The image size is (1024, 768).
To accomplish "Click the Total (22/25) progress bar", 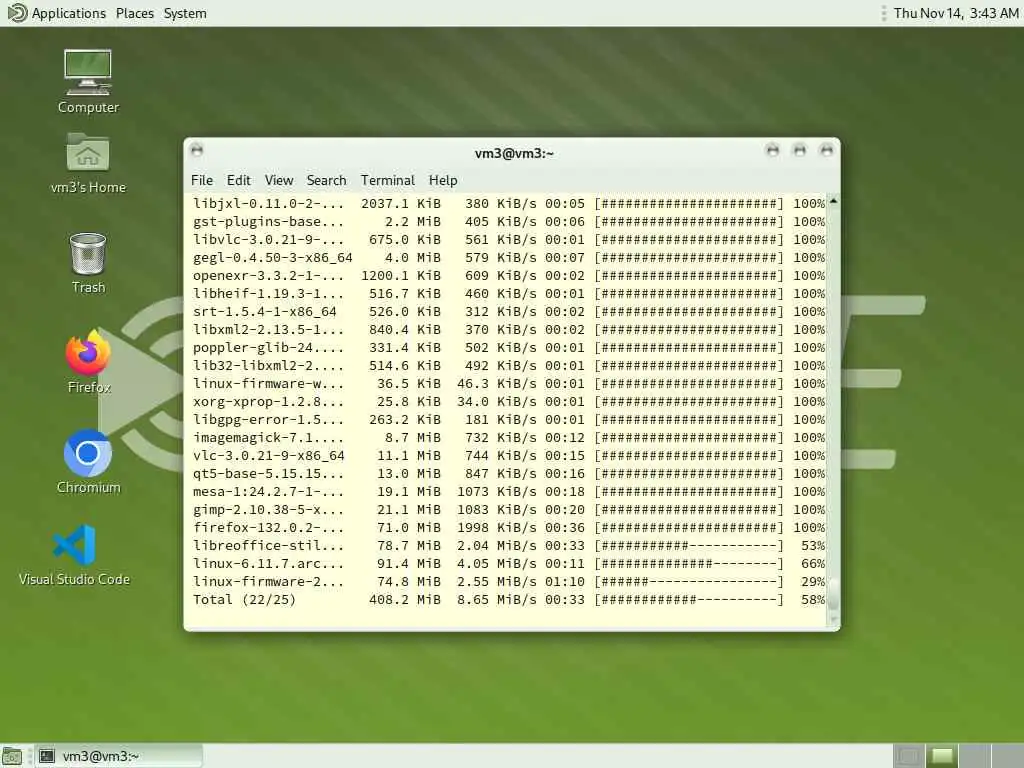I will click(689, 600).
